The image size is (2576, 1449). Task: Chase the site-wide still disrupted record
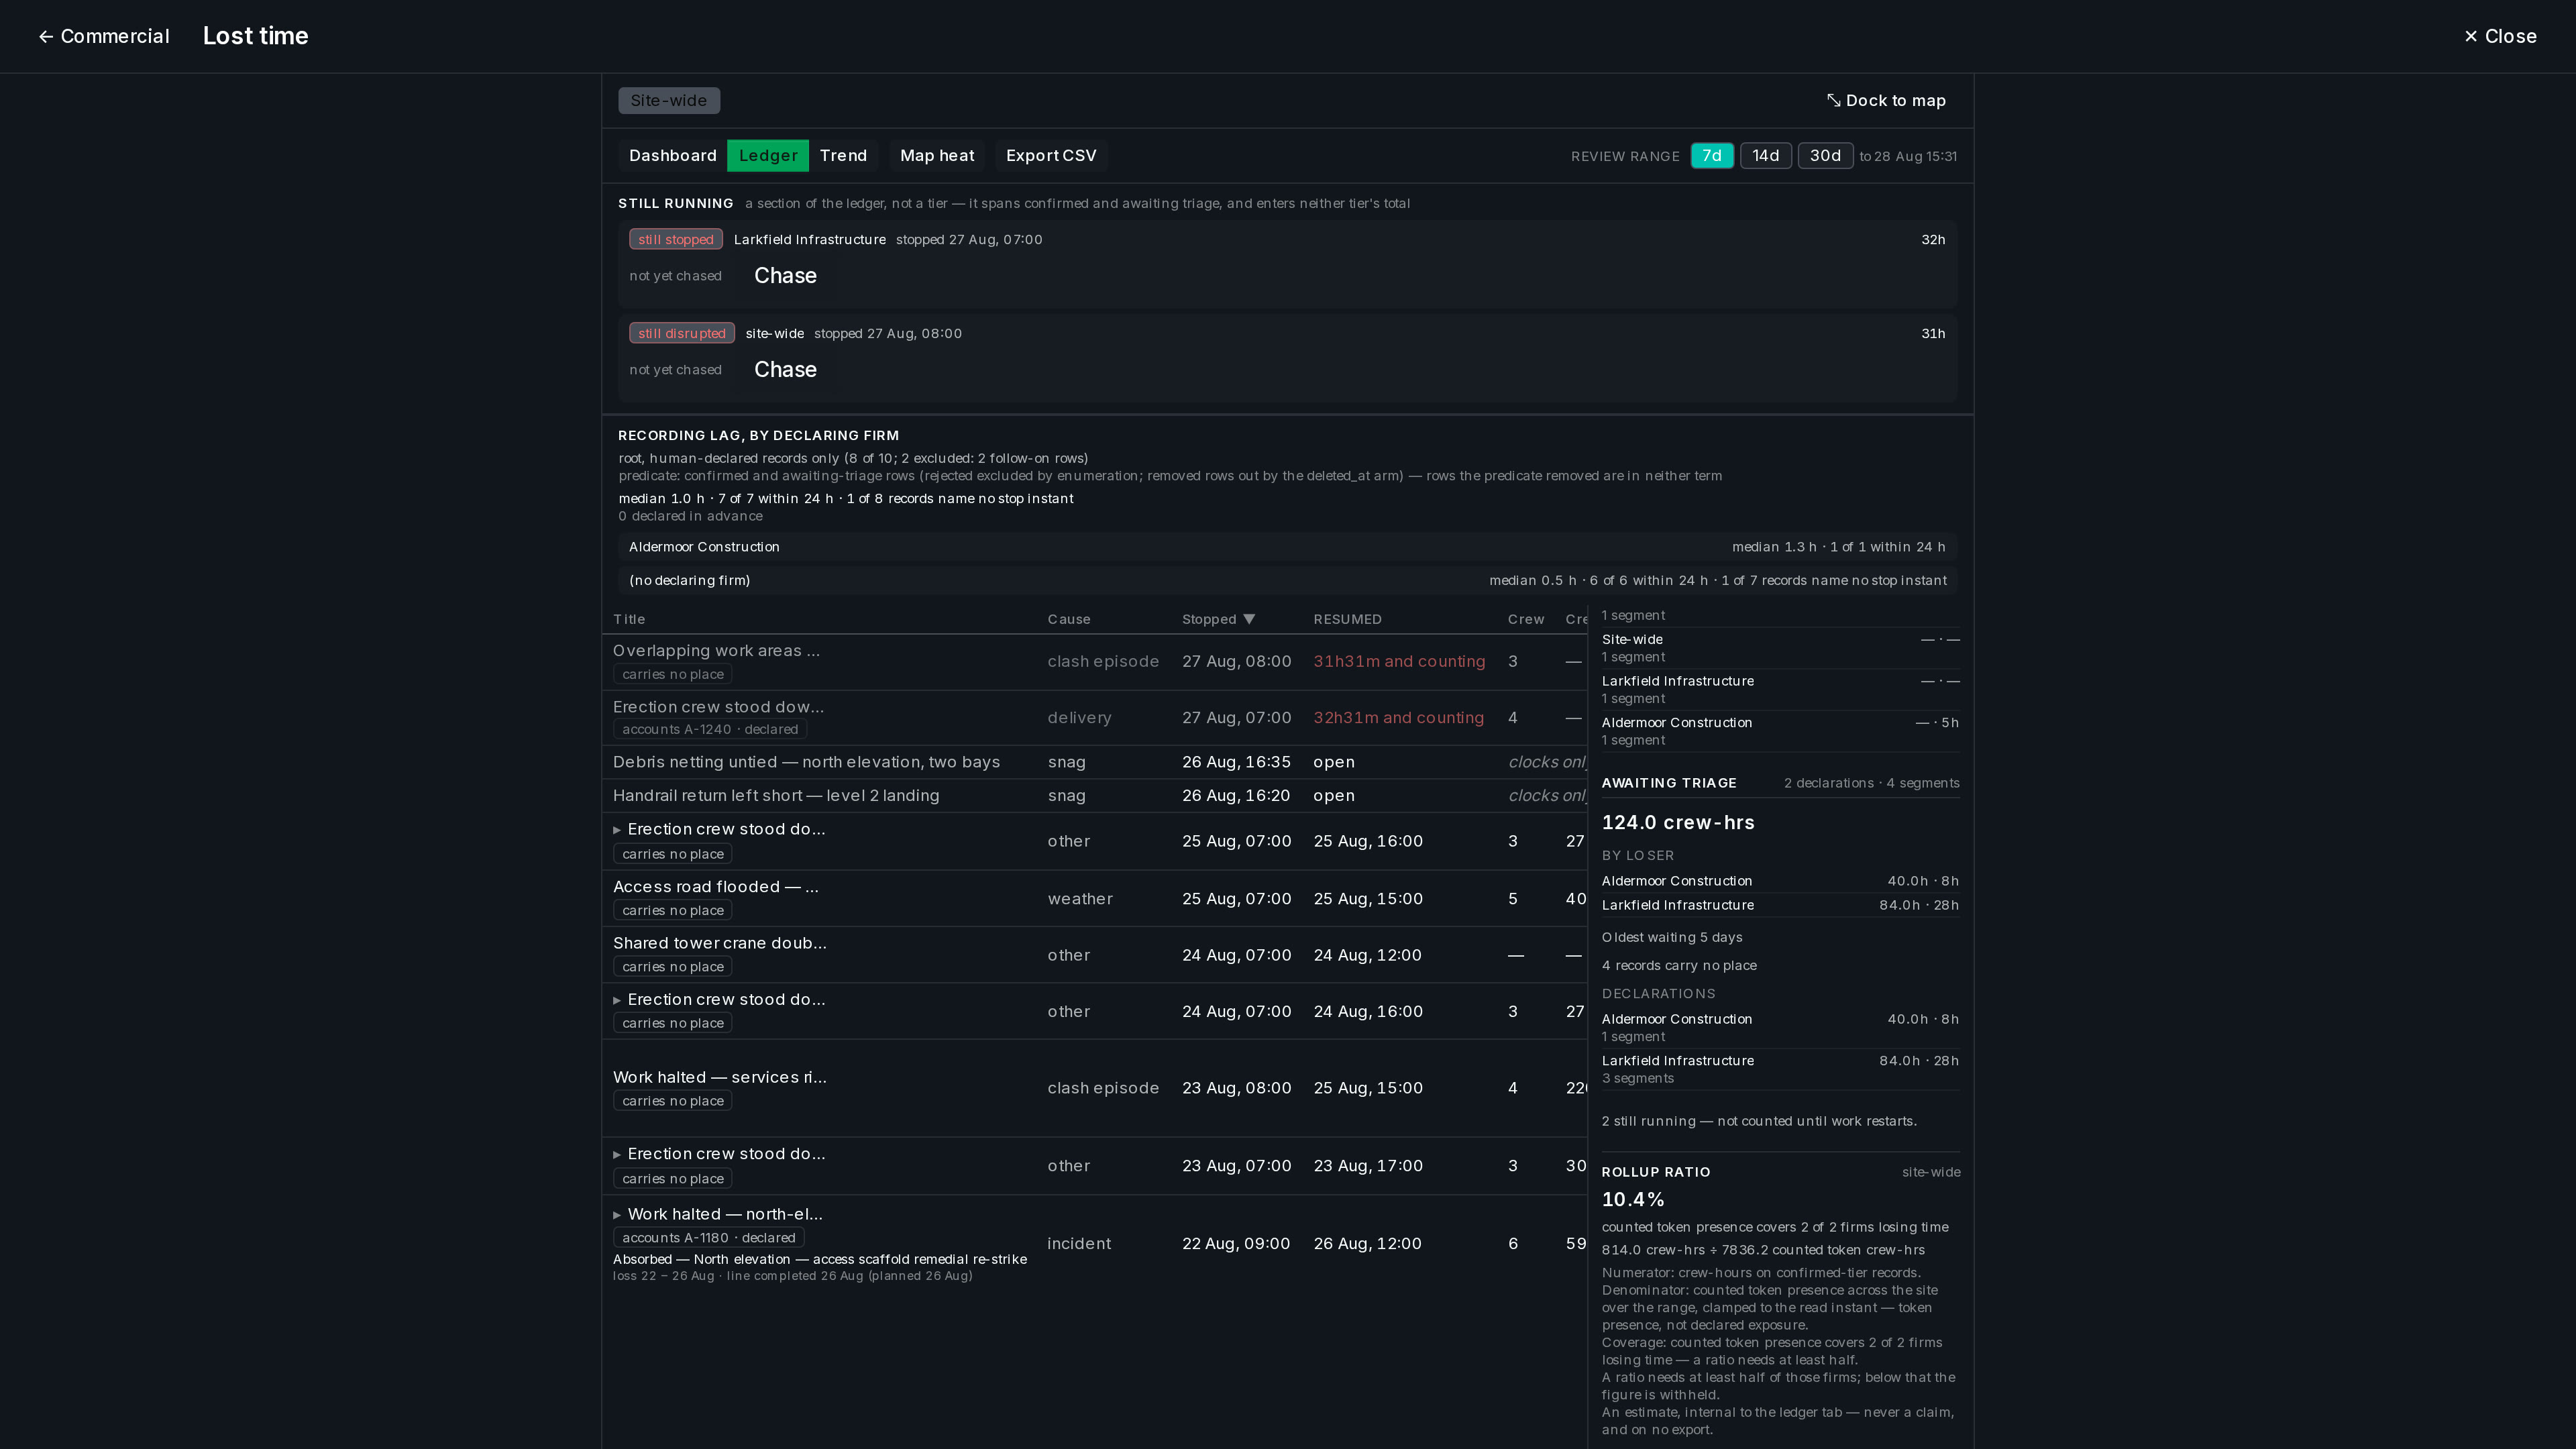785,369
